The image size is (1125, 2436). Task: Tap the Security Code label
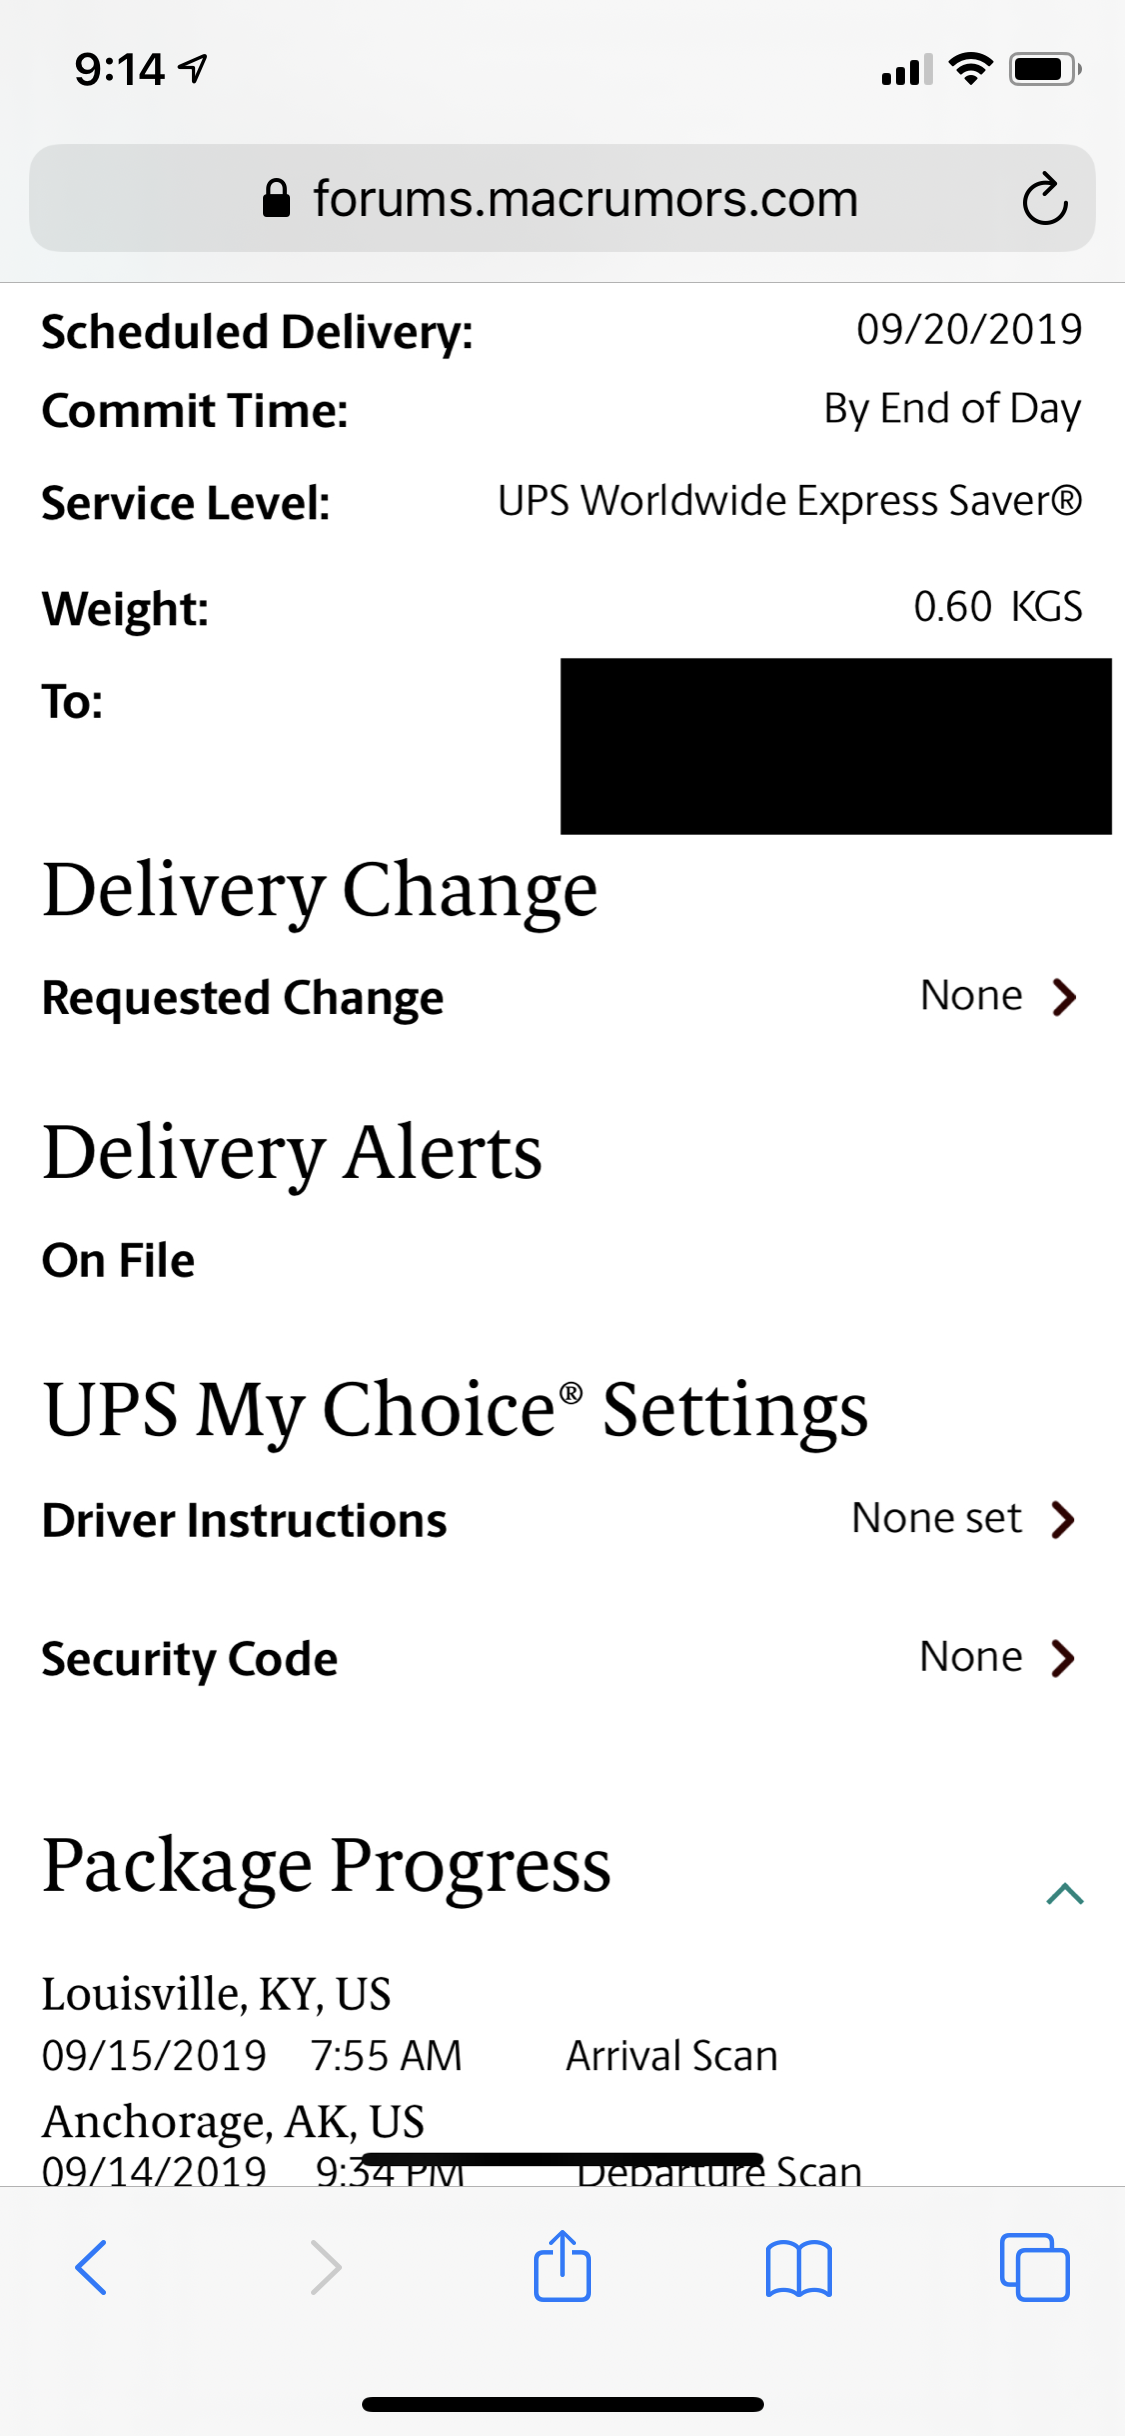point(190,1659)
